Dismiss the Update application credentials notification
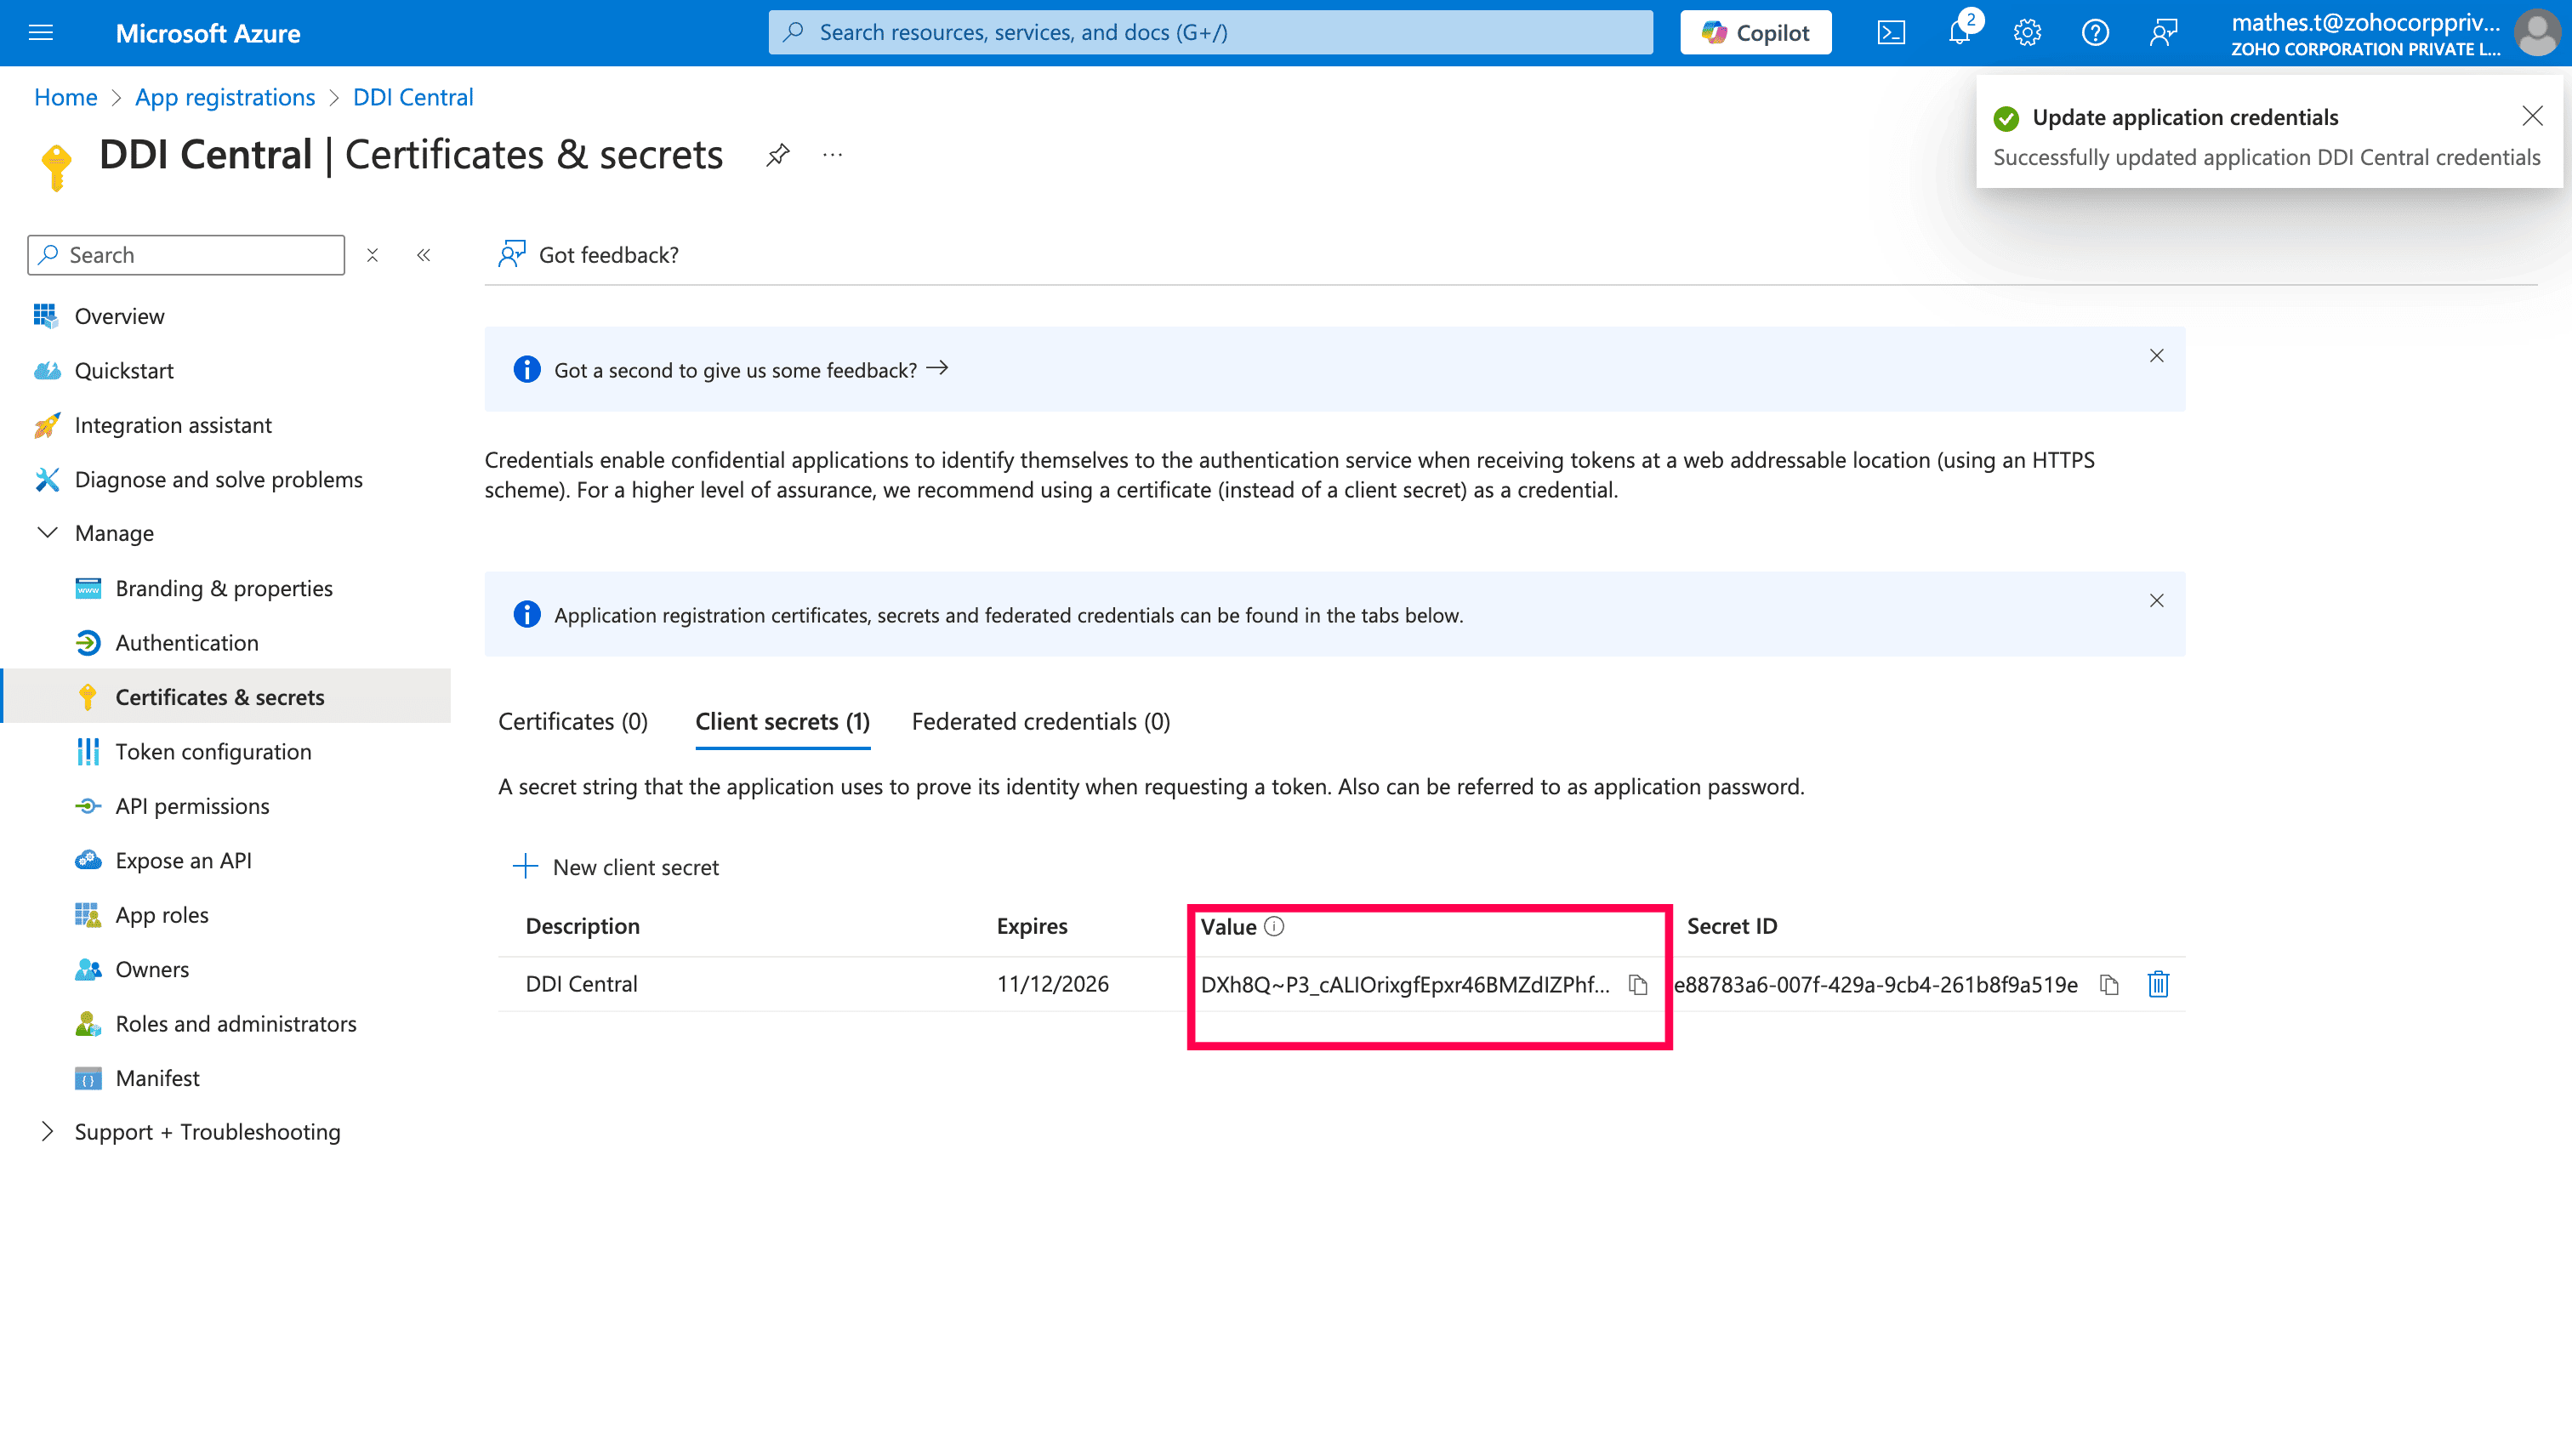Image resolution: width=2572 pixels, height=1456 pixels. pos(2532,117)
